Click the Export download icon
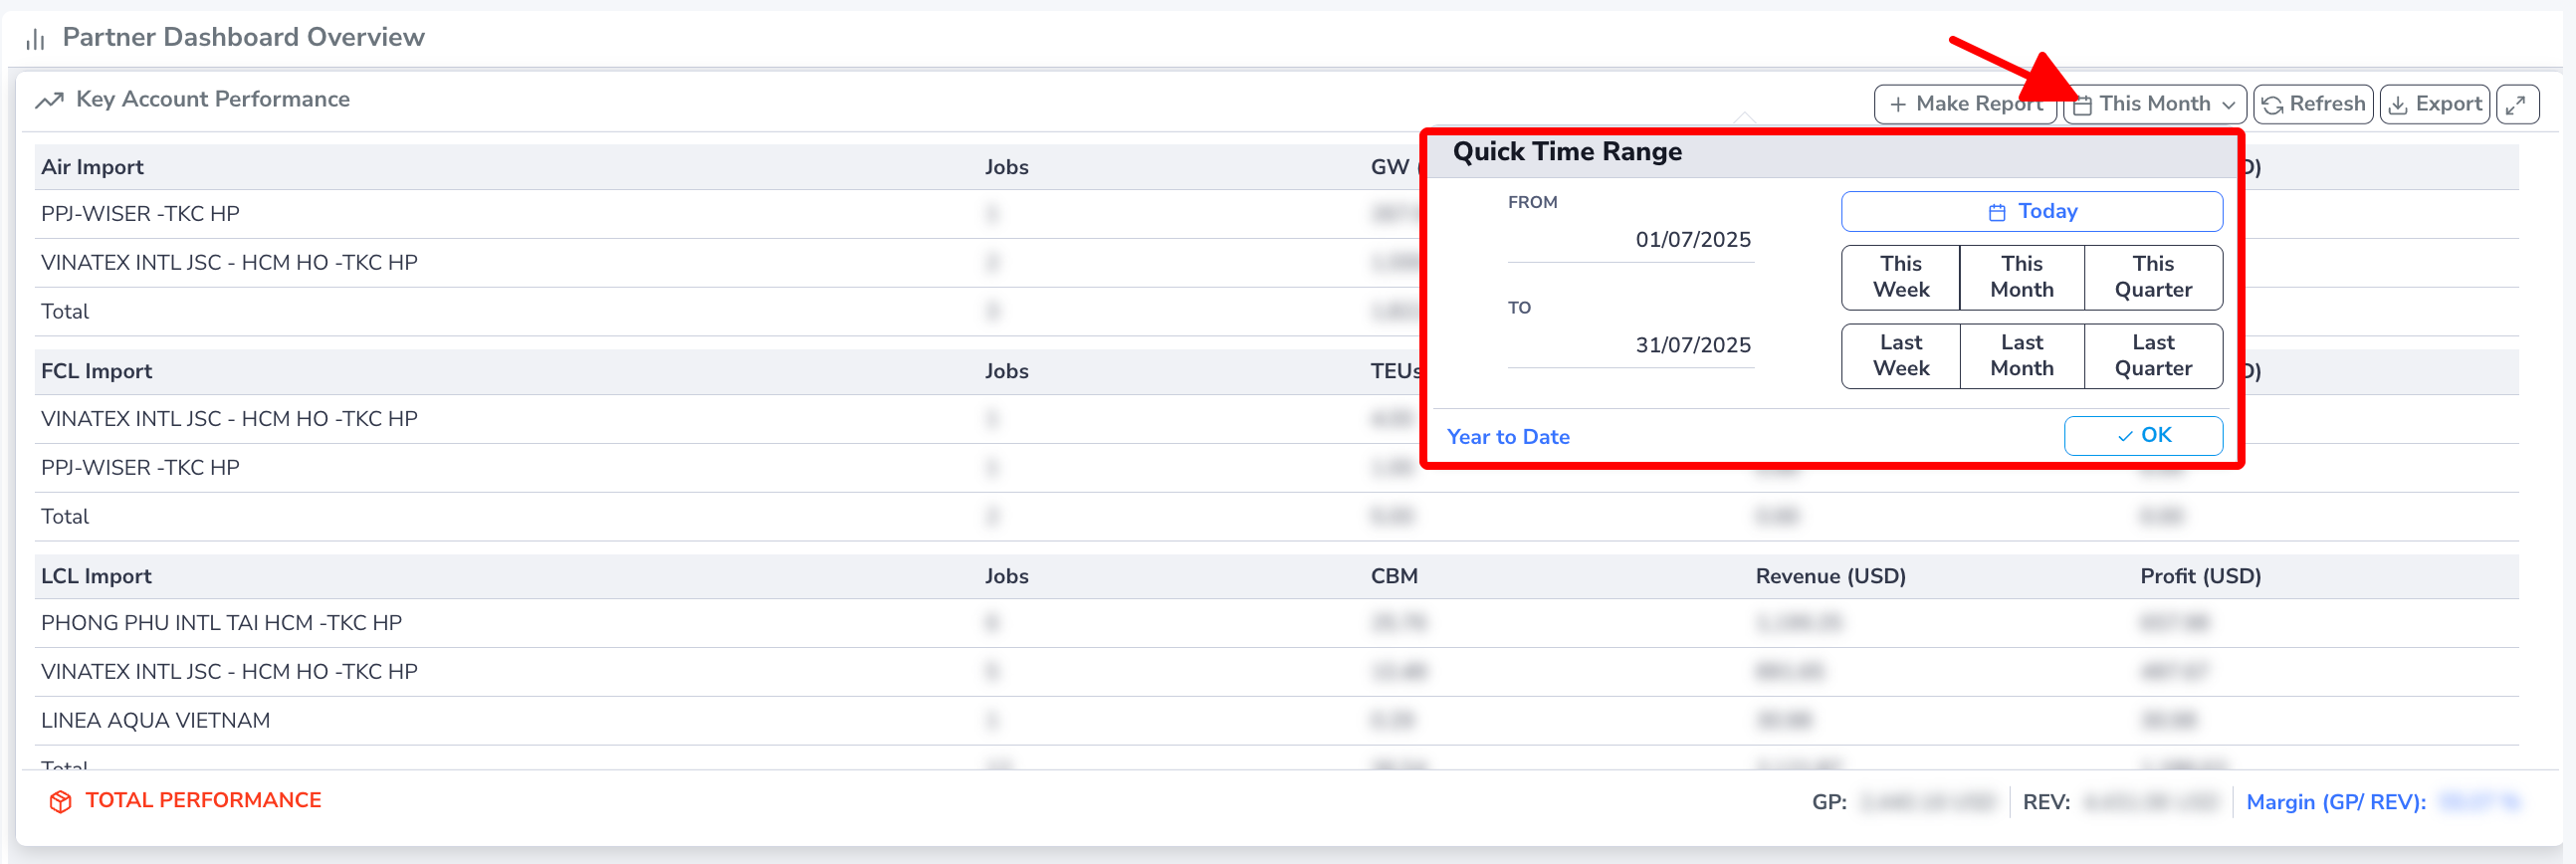This screenshot has height=864, width=2576. tap(2398, 105)
